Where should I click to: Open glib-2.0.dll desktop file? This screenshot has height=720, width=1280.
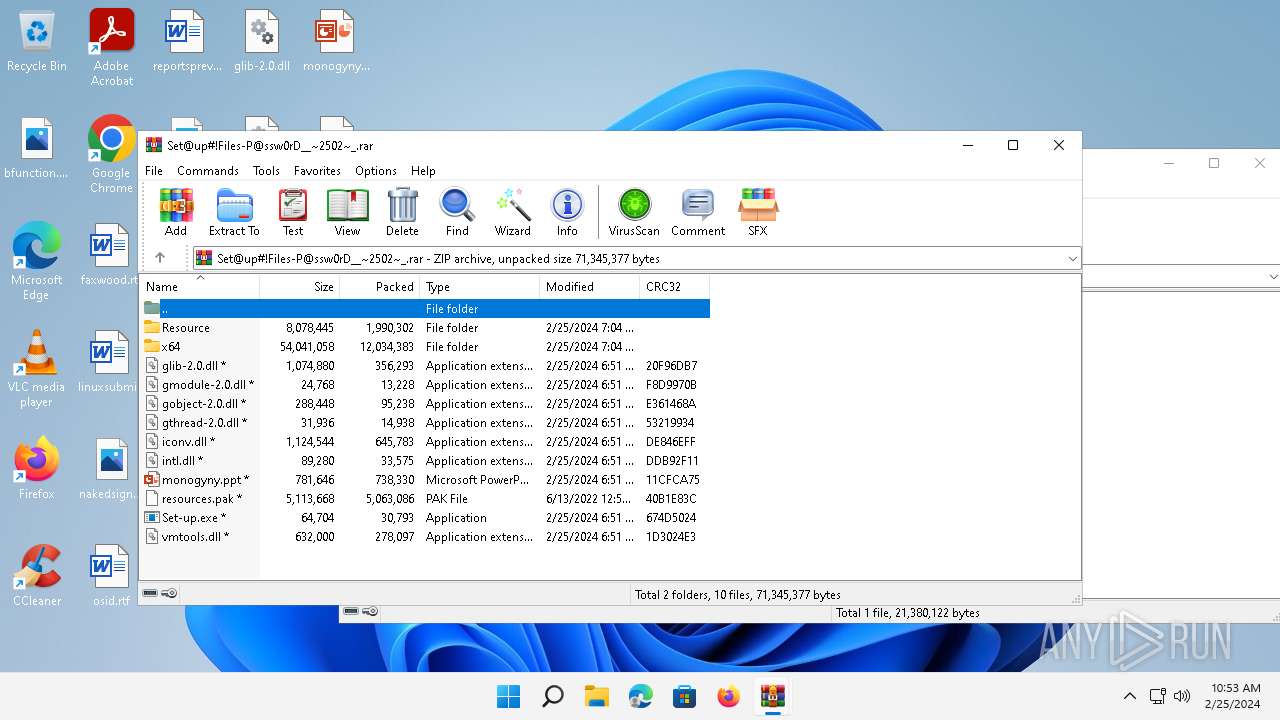click(x=262, y=42)
